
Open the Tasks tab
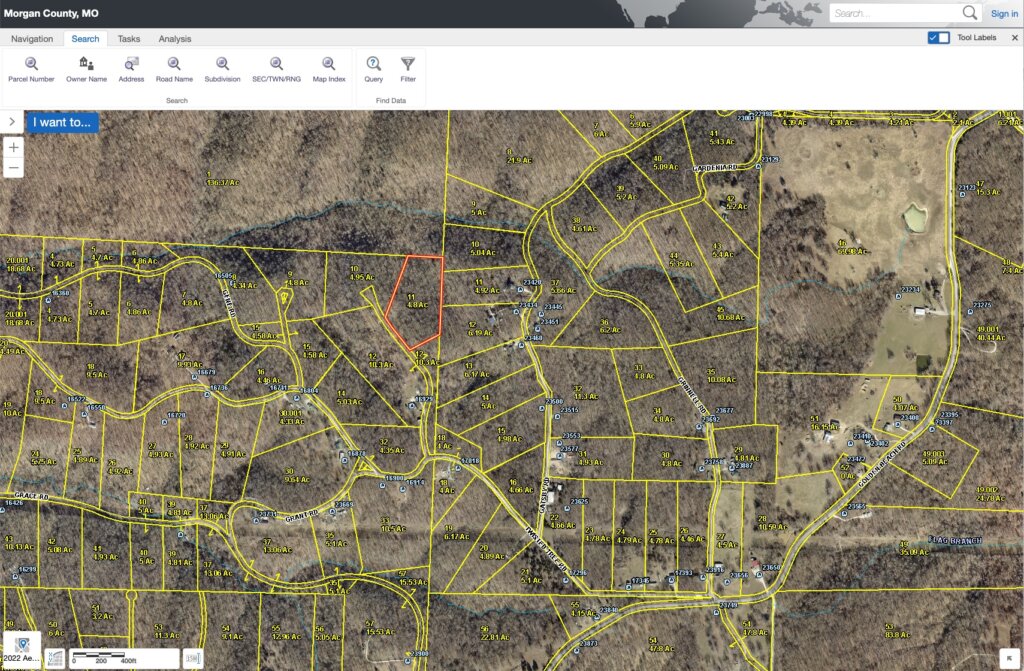click(x=129, y=38)
